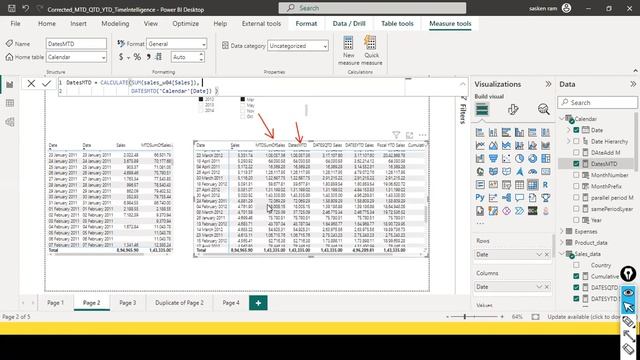Open more options ellipsis on the matrix visual
The width and height of the screenshot is (640, 360).
coord(422,135)
